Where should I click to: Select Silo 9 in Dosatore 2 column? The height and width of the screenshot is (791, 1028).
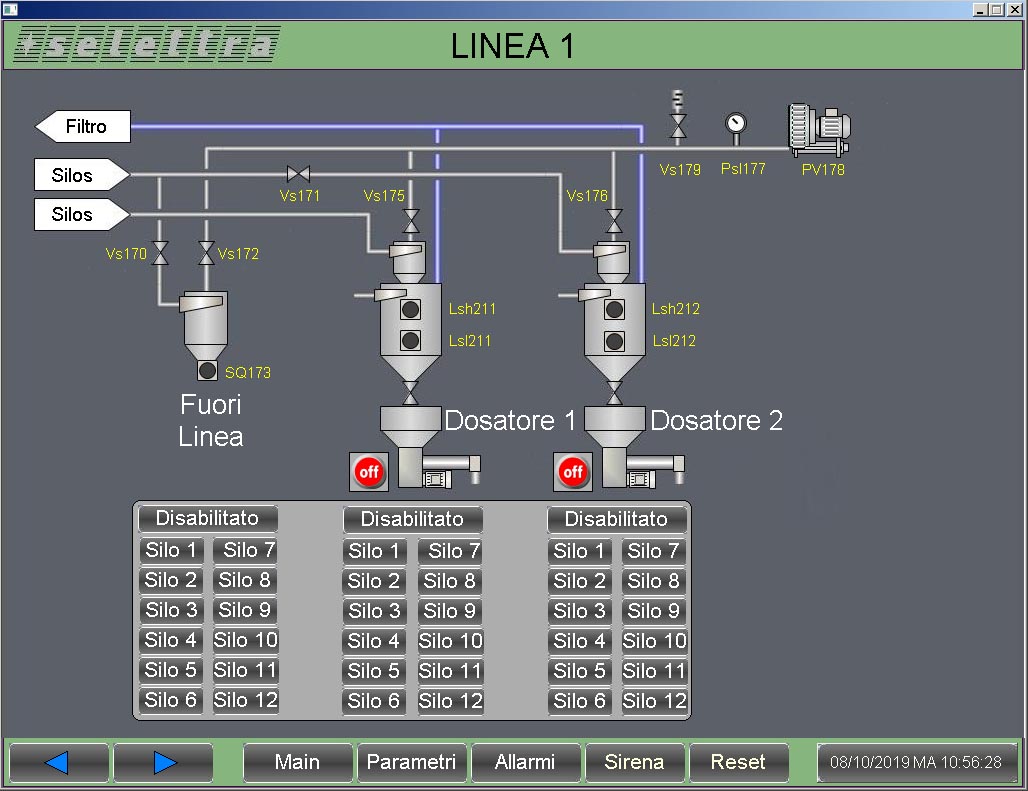654,611
